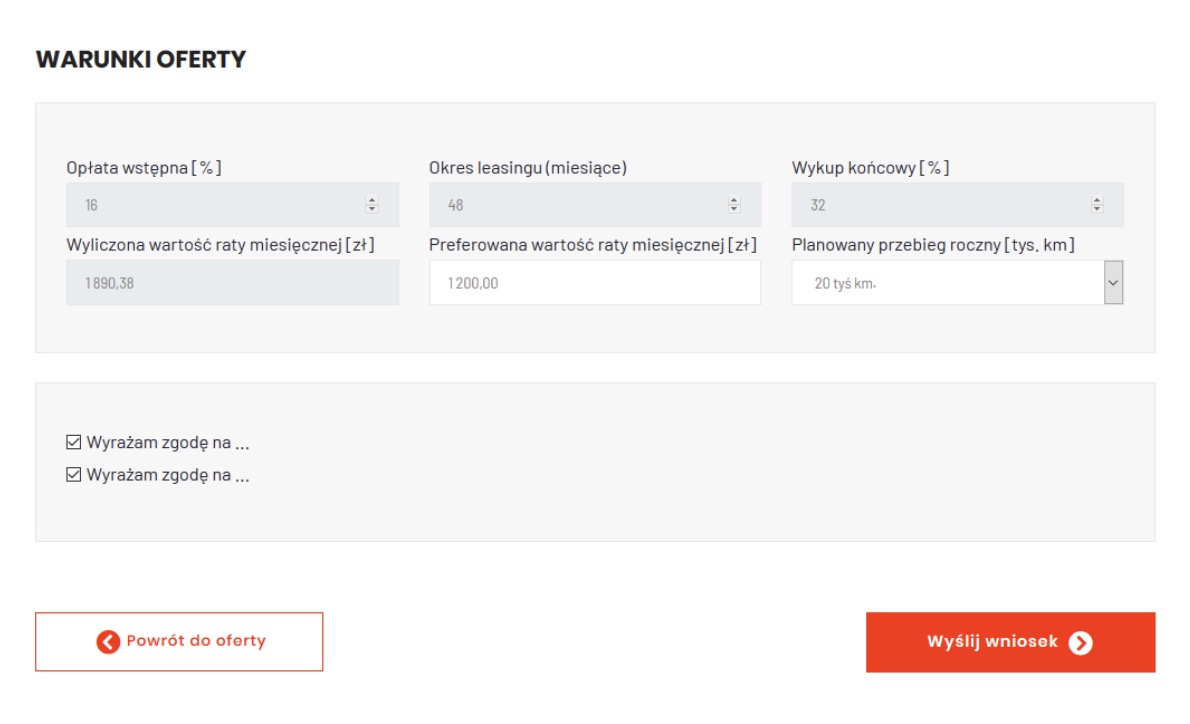Raise Wykup końcowy using the up spinner arrow

coord(1097,201)
